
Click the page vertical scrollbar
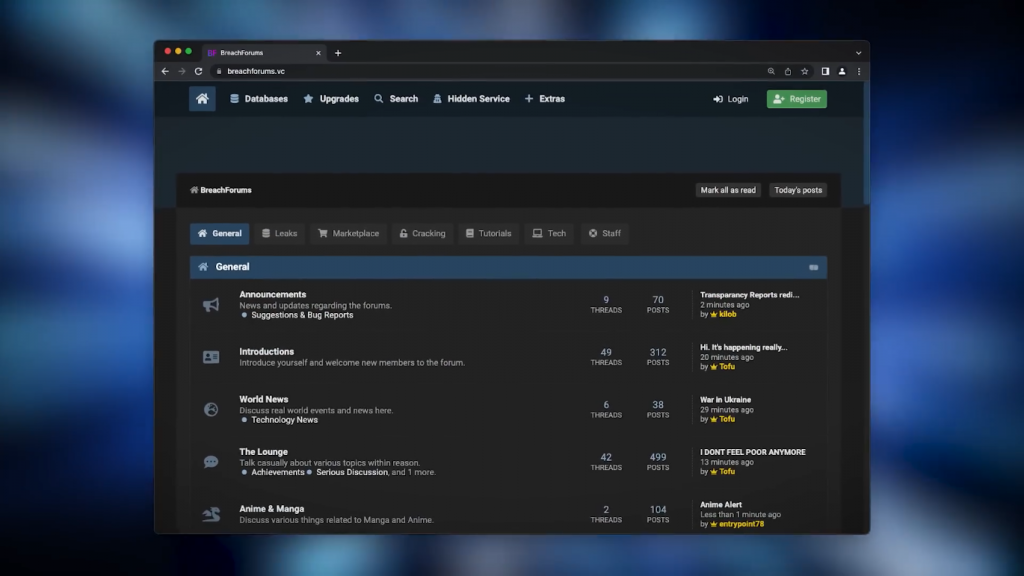(867, 144)
